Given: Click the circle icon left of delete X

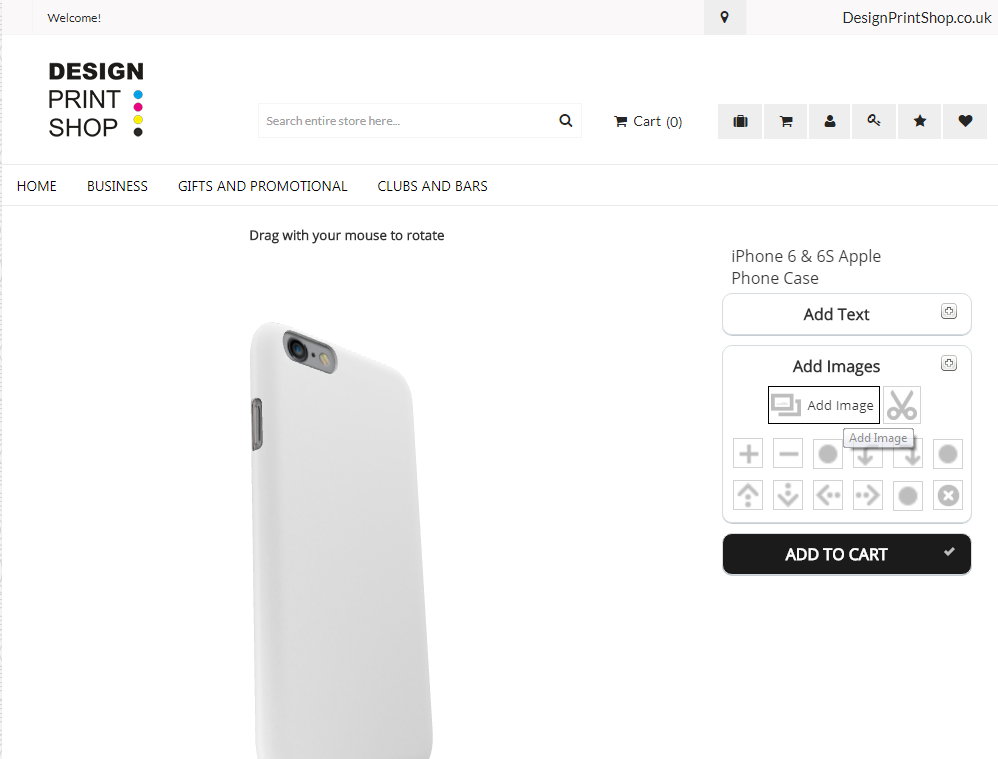Looking at the screenshot, I should click(x=908, y=495).
